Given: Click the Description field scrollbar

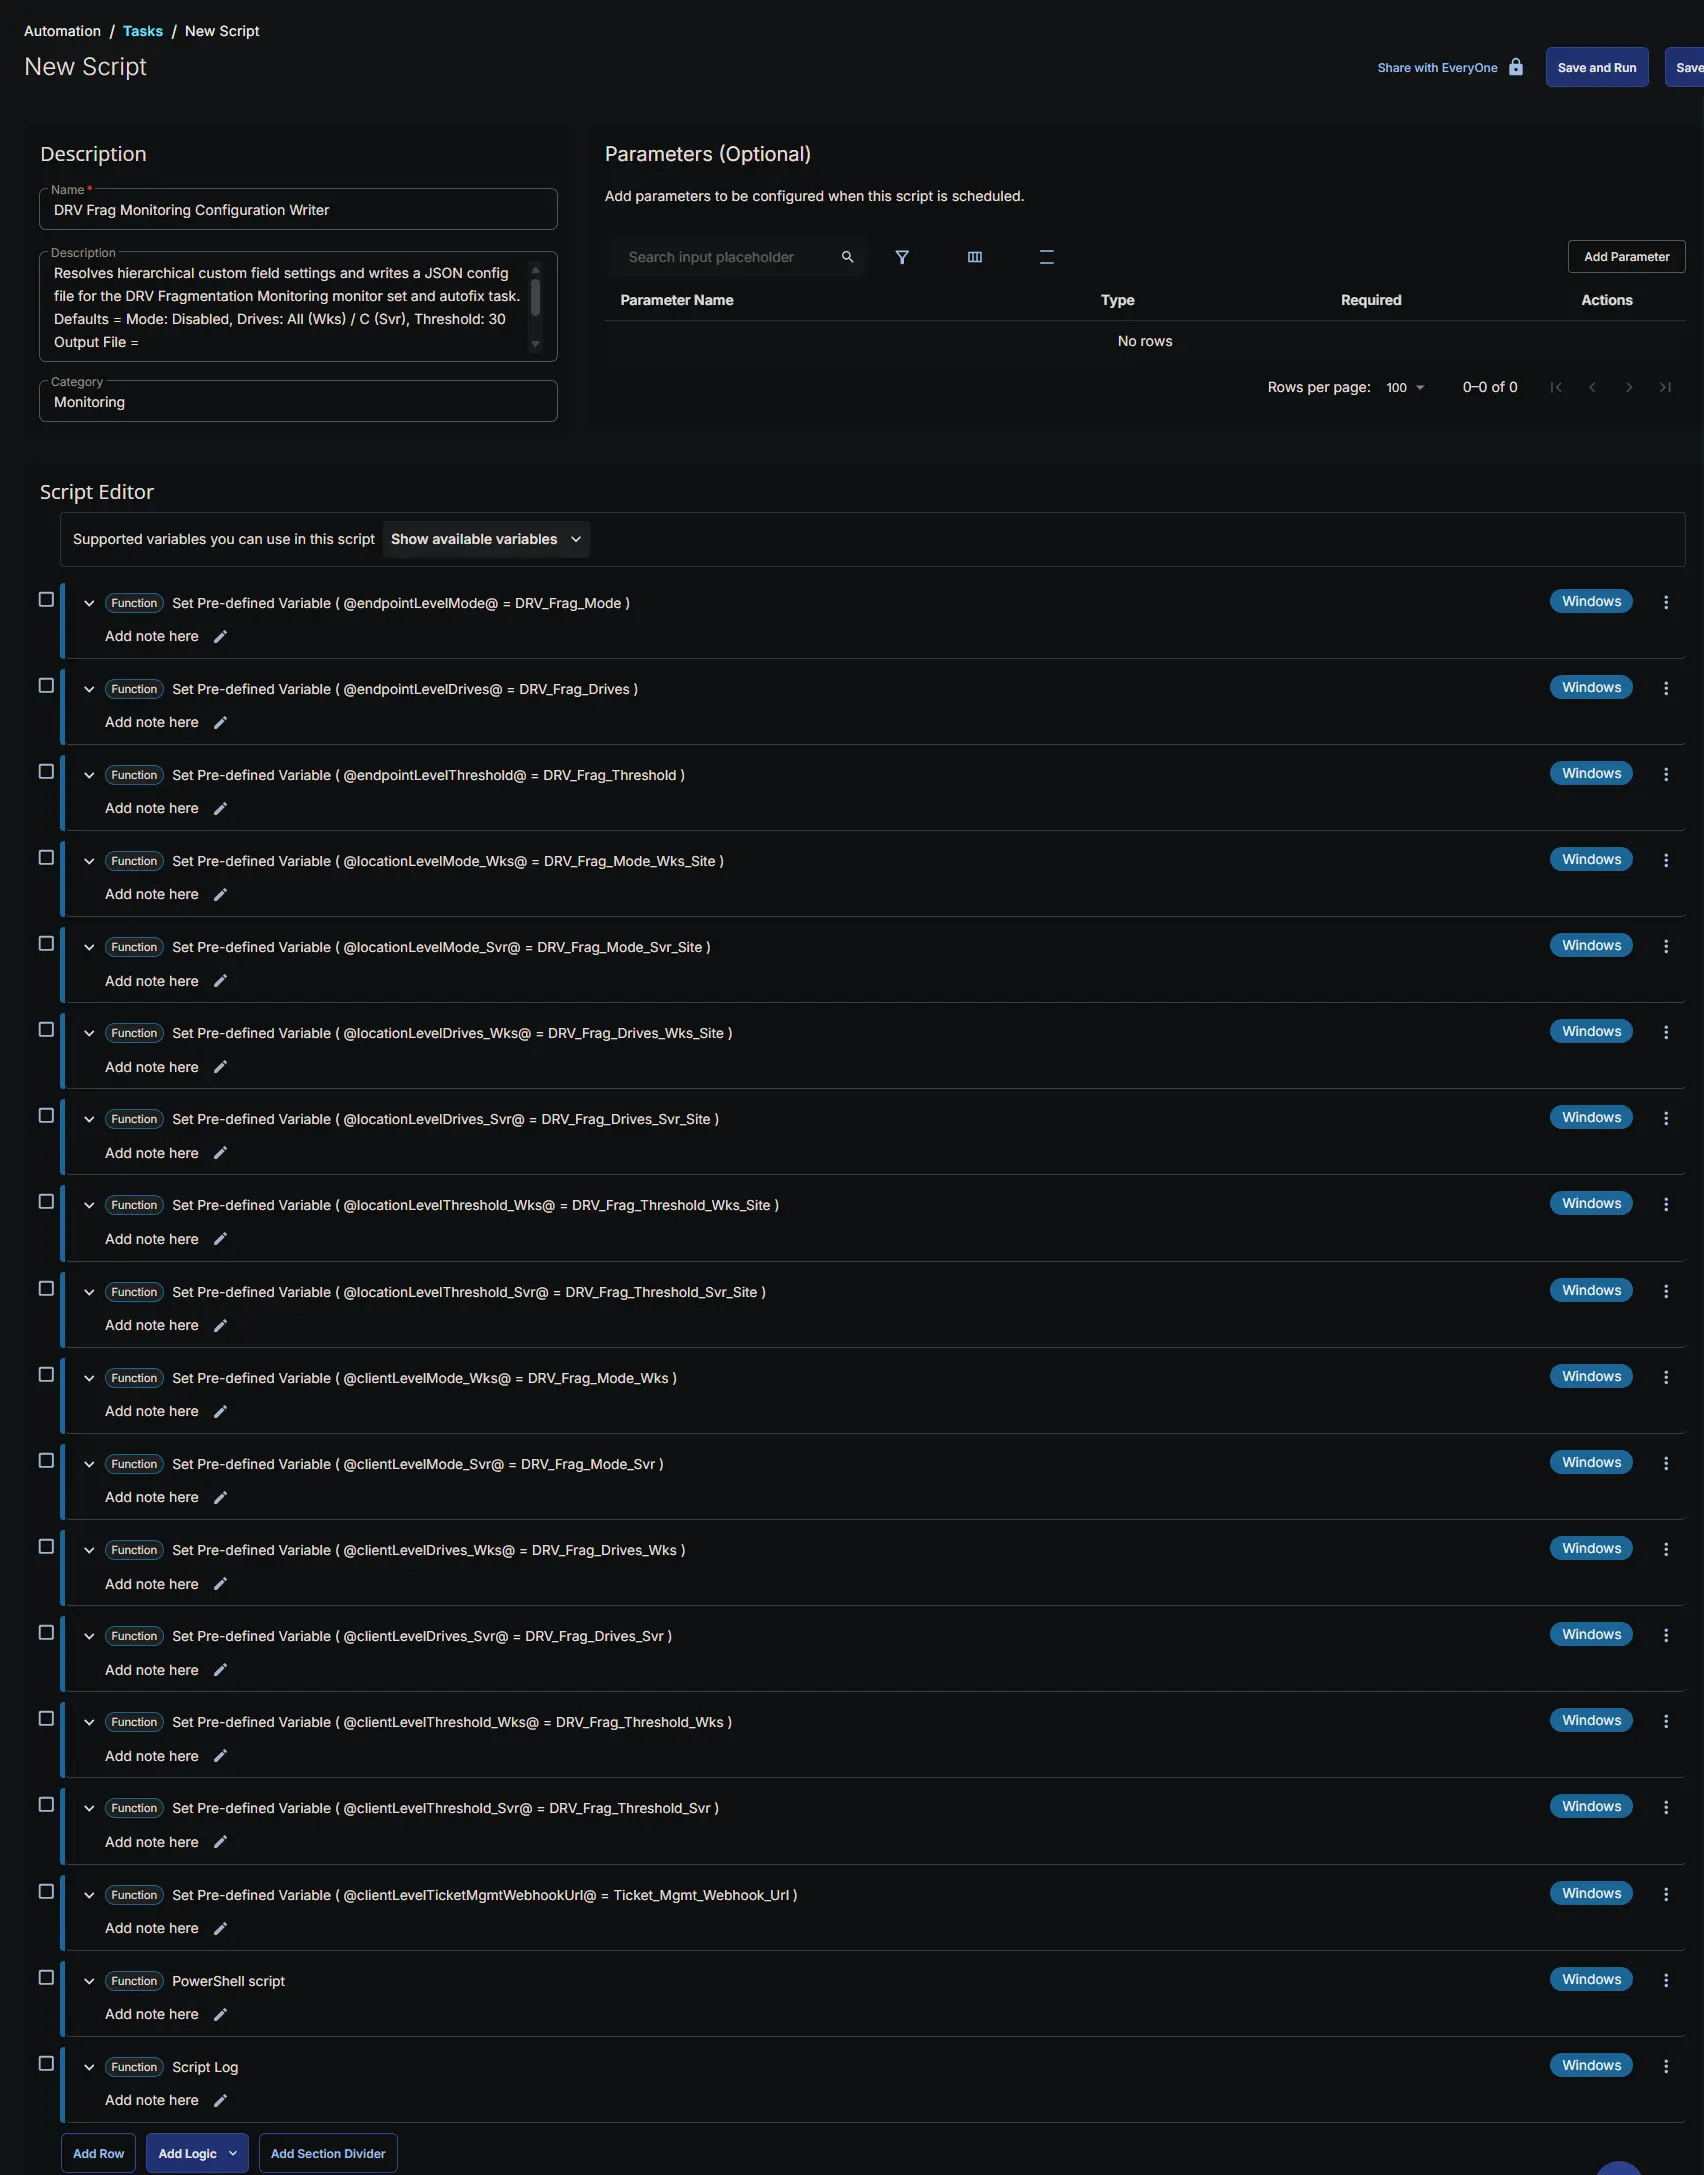Looking at the screenshot, I should [x=535, y=297].
